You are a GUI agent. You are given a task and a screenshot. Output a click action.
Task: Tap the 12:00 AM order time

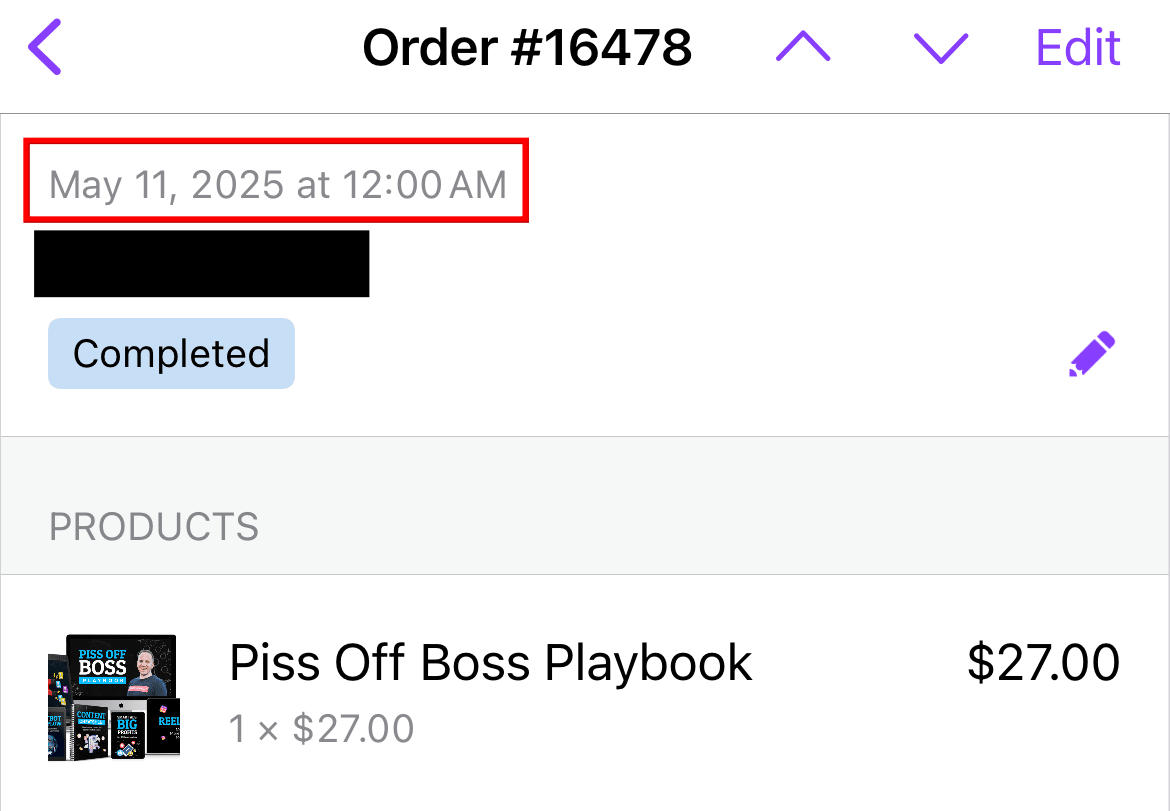[x=424, y=185]
